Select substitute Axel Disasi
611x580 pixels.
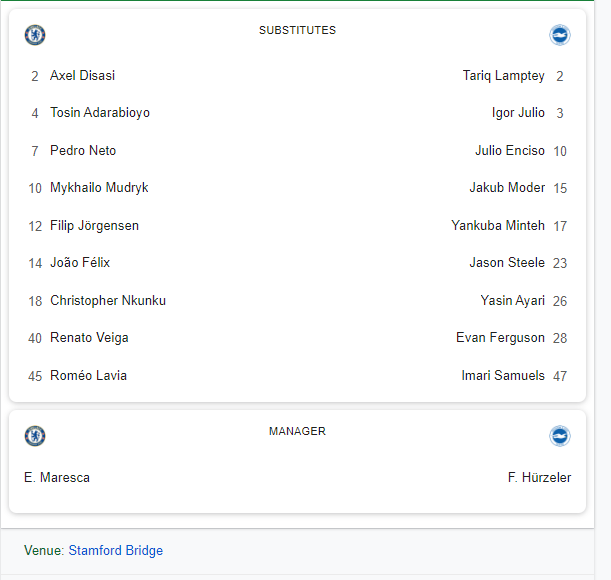82,76
